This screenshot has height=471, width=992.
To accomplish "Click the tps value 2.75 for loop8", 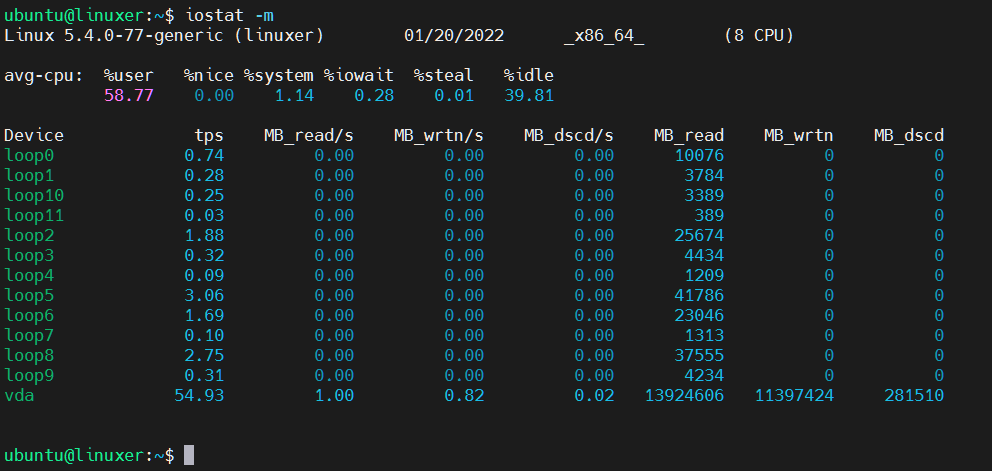I will click(x=204, y=356).
